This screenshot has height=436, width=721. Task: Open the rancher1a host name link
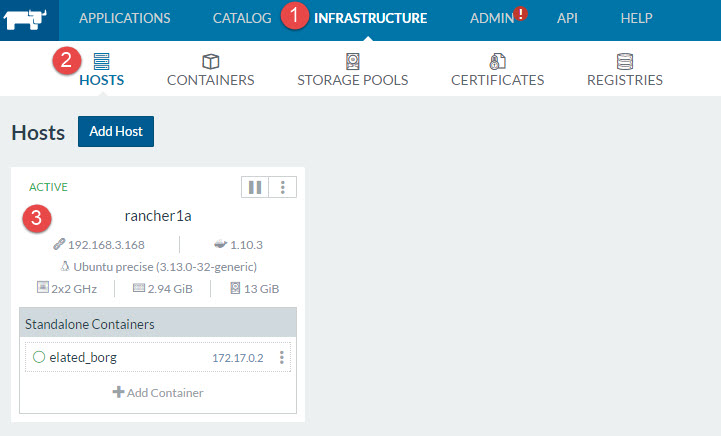coord(157,216)
